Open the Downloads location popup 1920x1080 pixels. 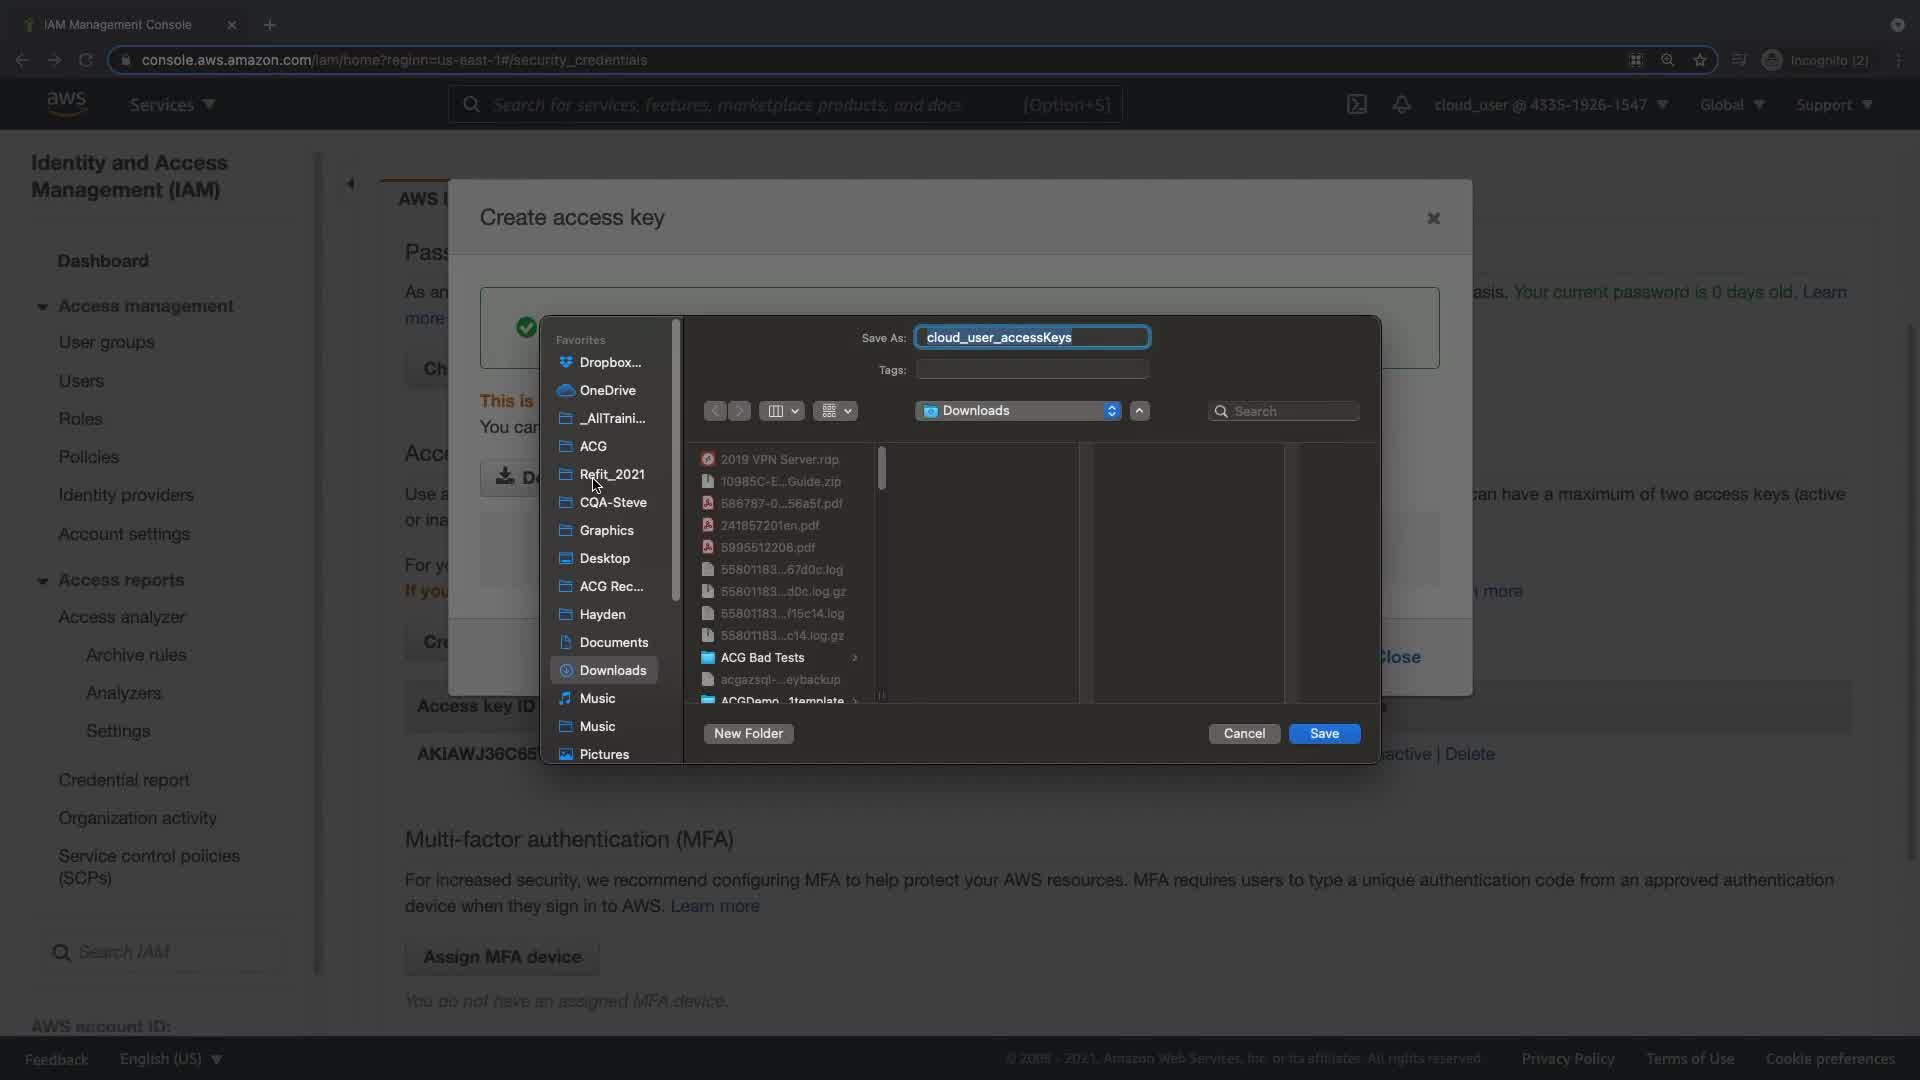[x=1018, y=411]
